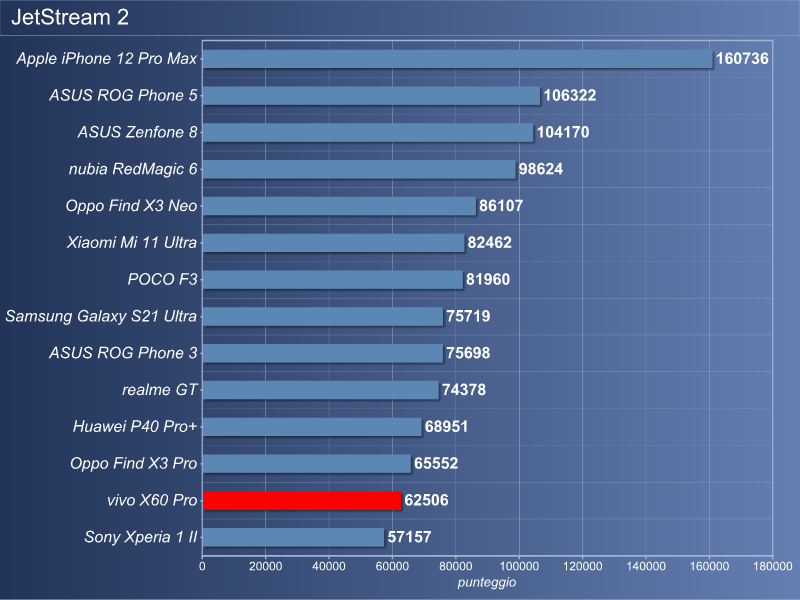
Task: Select the score value "57157"
Action: pos(409,537)
